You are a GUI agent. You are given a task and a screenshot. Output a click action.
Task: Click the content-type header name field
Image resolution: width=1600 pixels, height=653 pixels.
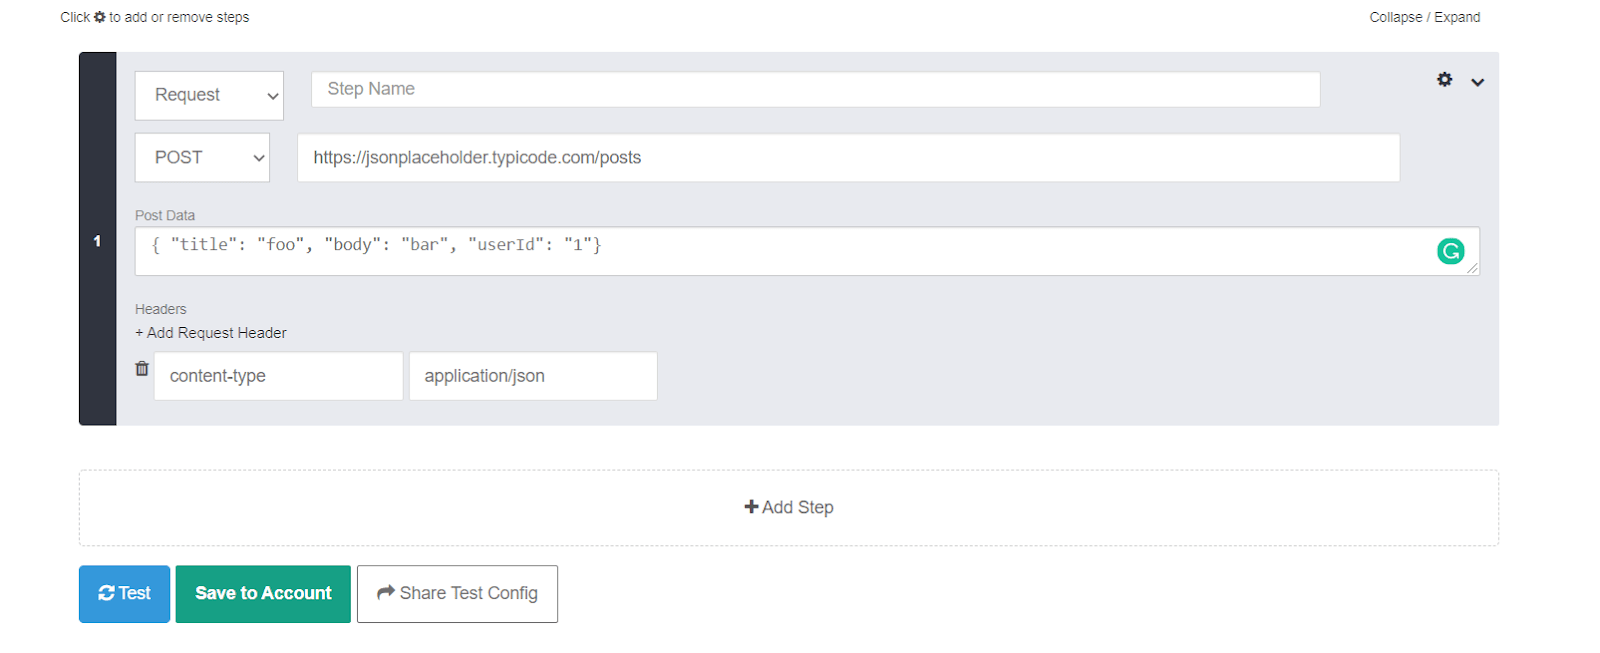click(278, 376)
